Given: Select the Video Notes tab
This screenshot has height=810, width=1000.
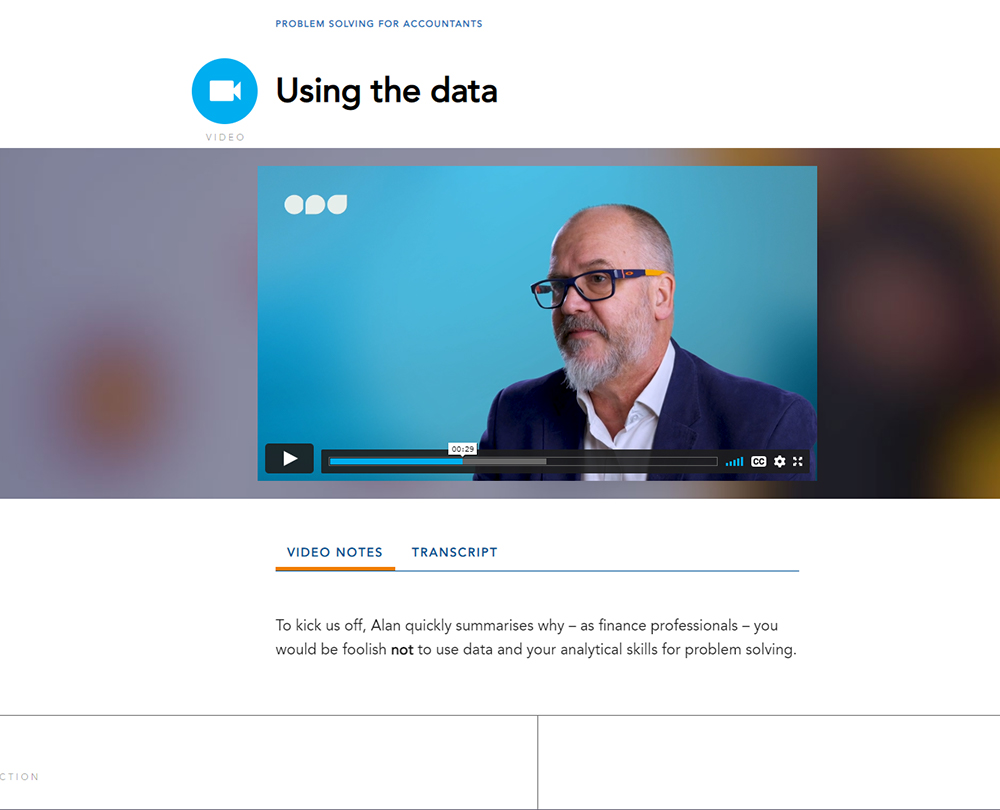Looking at the screenshot, I should pyautogui.click(x=335, y=552).
